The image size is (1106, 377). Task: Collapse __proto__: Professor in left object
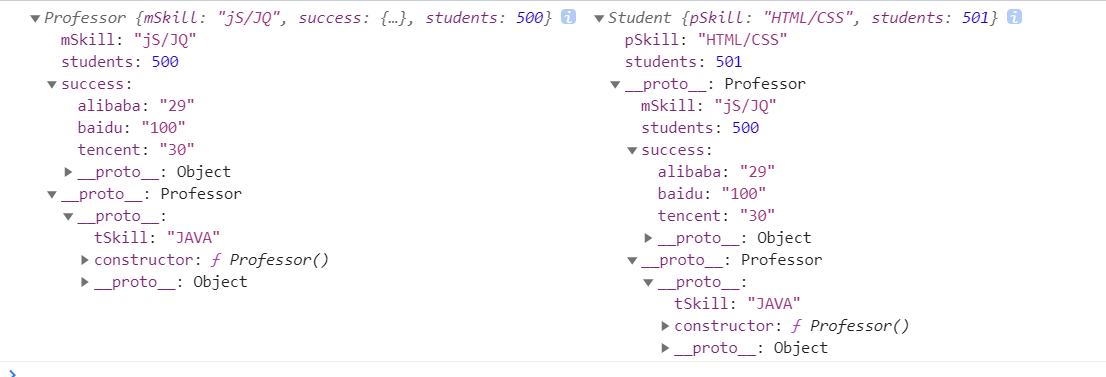[x=51, y=194]
